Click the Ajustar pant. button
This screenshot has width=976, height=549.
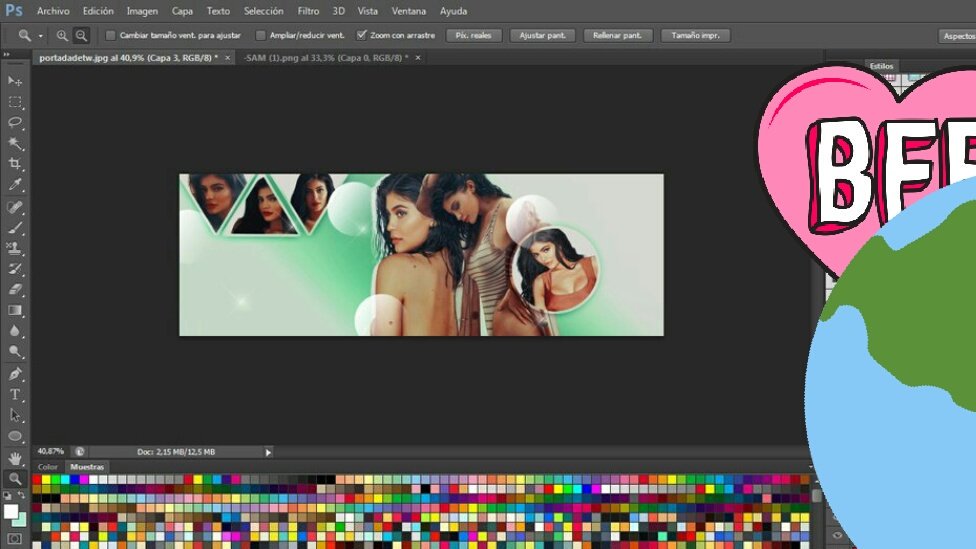(543, 35)
